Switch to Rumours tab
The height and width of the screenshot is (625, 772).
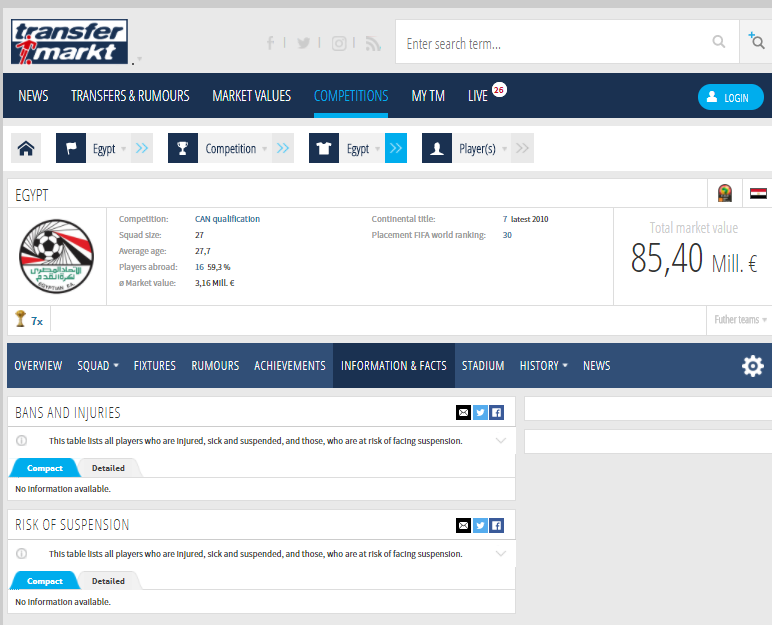(x=215, y=365)
